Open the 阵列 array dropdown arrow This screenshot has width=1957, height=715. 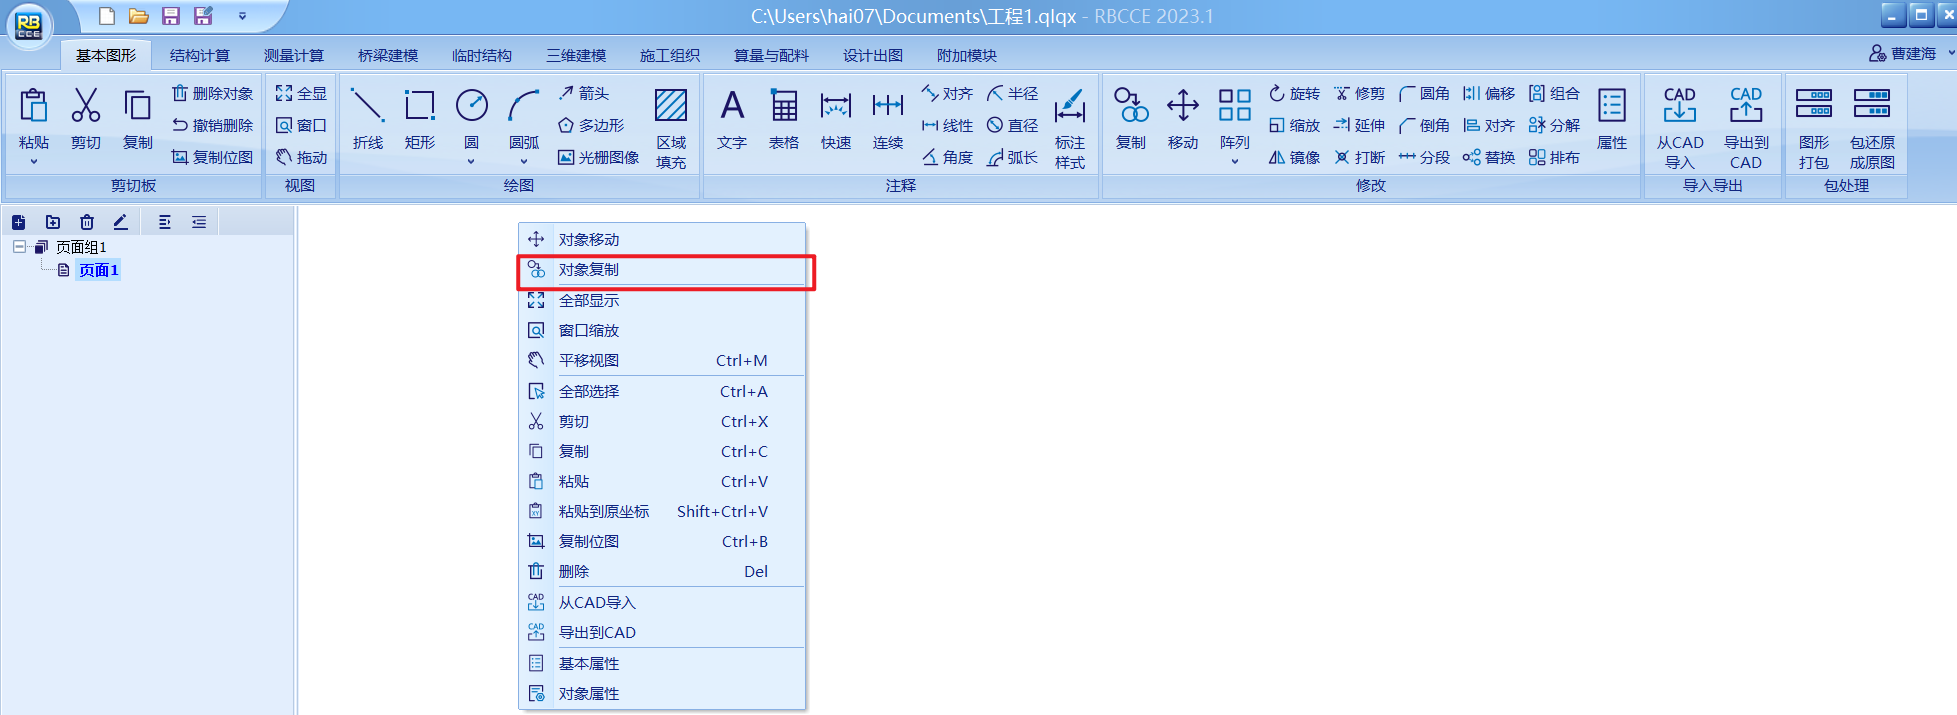click(x=1234, y=161)
